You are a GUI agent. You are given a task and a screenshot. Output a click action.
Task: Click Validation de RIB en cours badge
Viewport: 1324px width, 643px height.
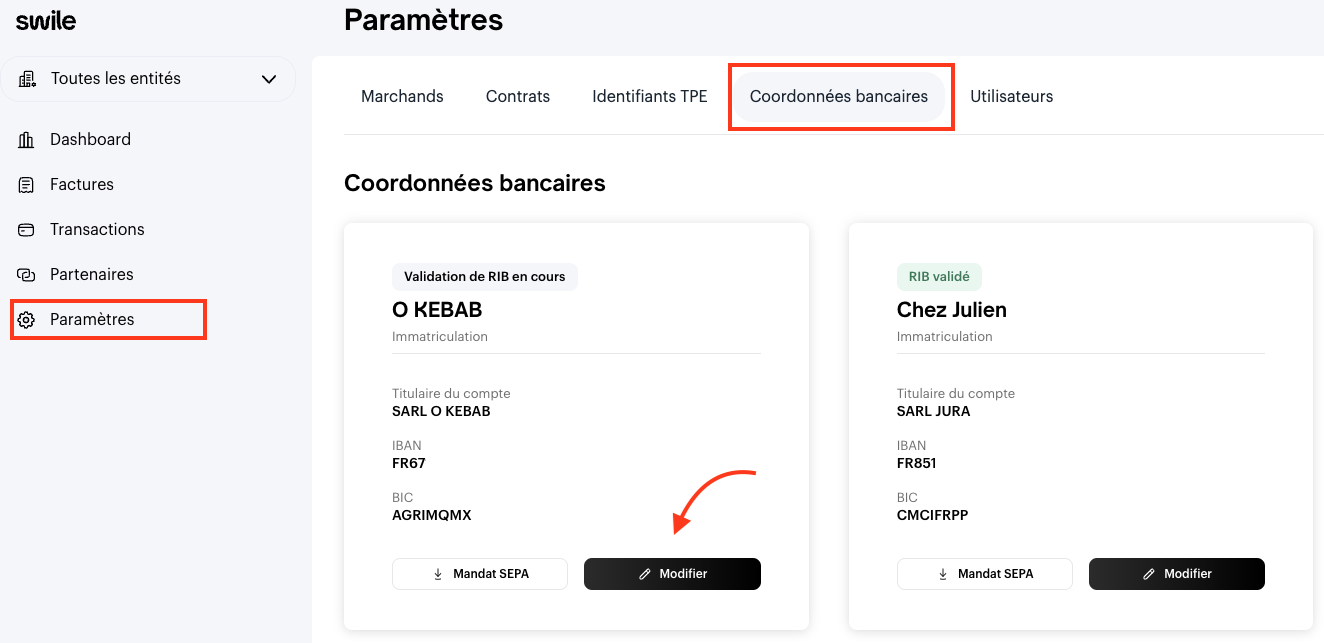pos(485,277)
